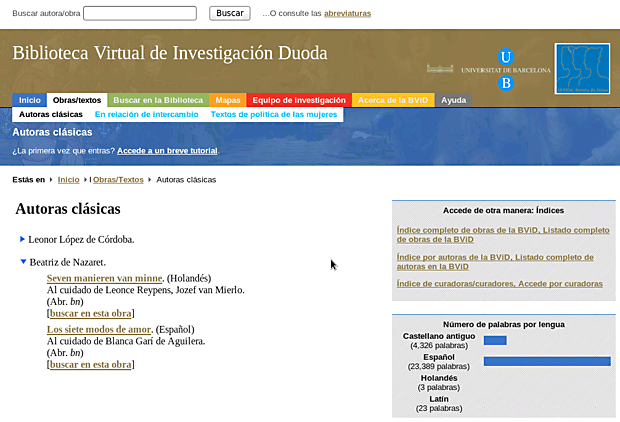The image size is (620, 422).
Task: Open Equipo de investigación tab
Action: click(299, 100)
